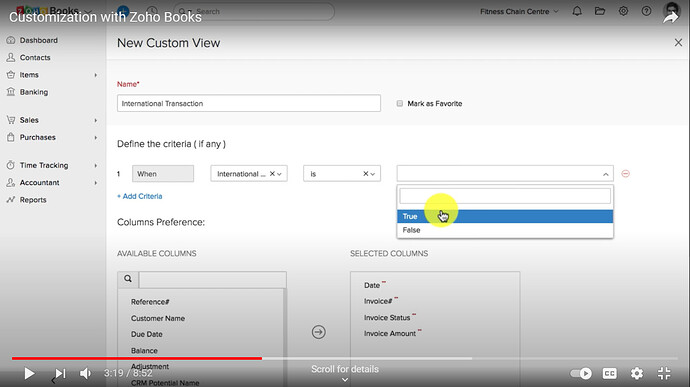Remove criteria with red minus icon
This screenshot has height=387, width=690.
click(x=625, y=174)
